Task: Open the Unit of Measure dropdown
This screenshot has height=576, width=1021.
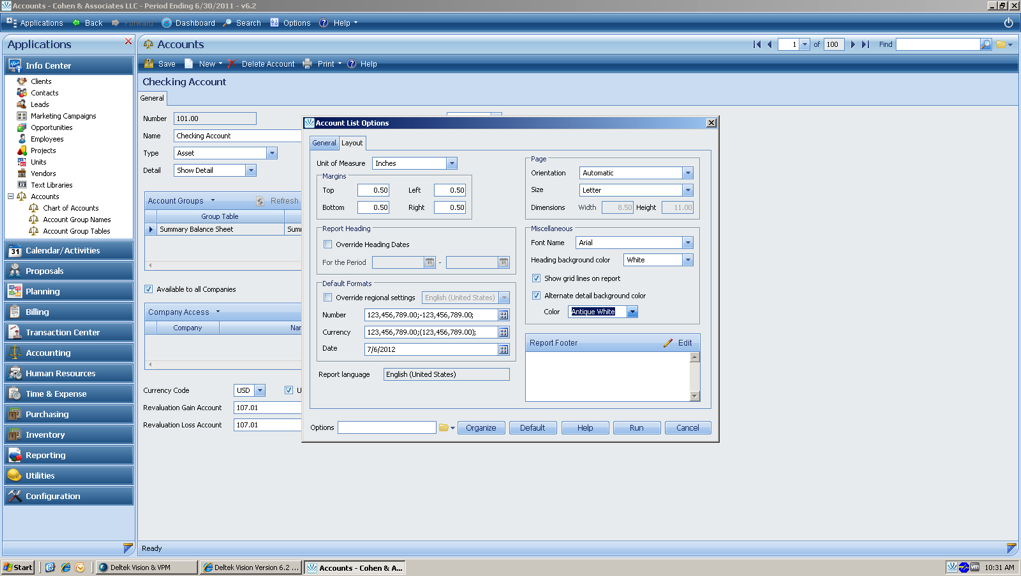Action: 451,163
